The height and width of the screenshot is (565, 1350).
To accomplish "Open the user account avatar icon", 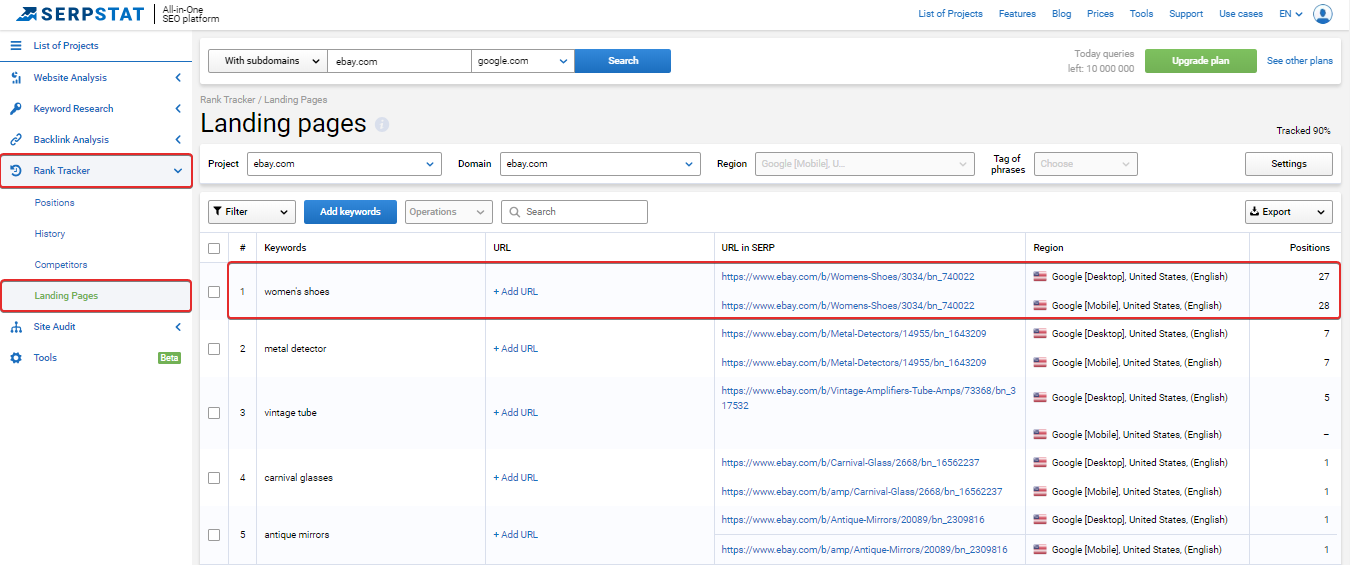I will [x=1323, y=14].
